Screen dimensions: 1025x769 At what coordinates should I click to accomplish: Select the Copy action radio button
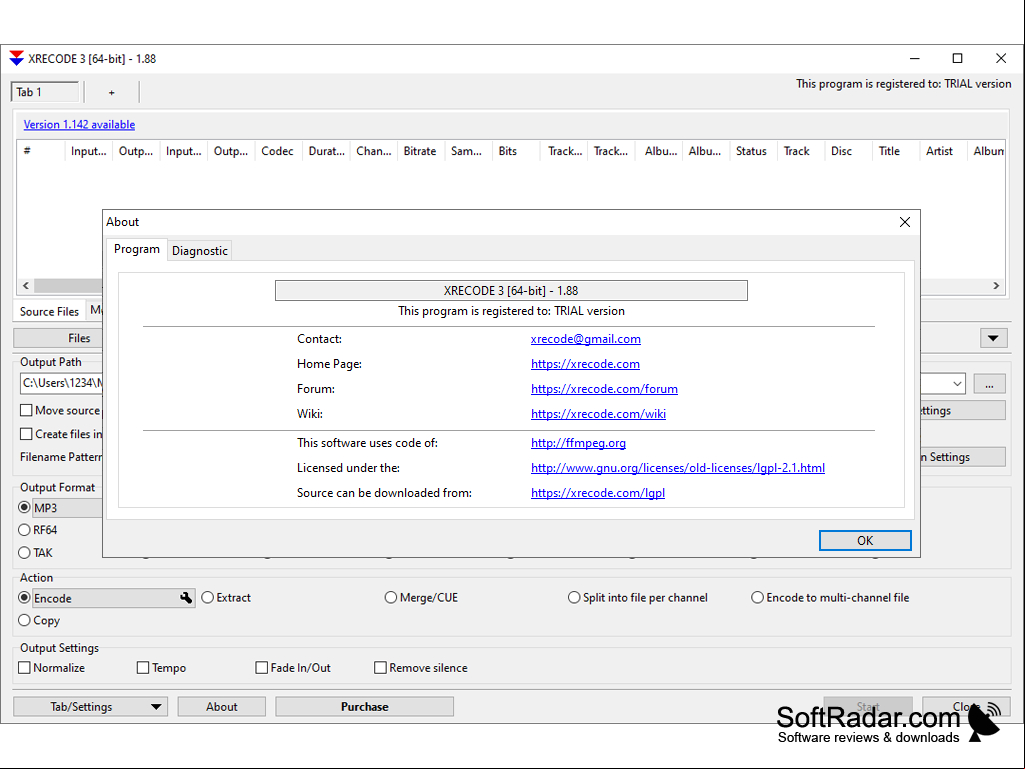click(24, 620)
